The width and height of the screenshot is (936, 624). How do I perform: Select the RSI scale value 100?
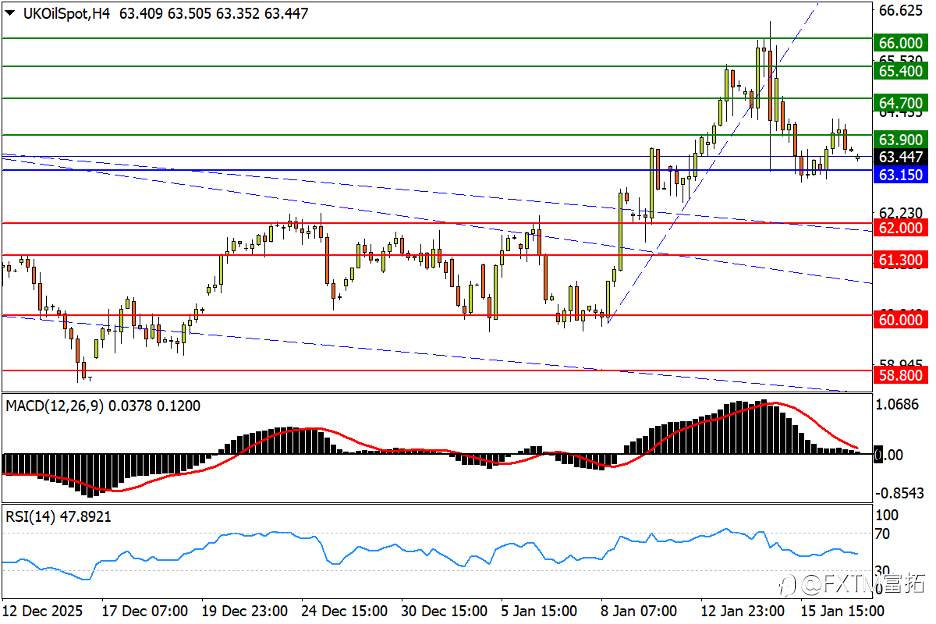pos(886,515)
